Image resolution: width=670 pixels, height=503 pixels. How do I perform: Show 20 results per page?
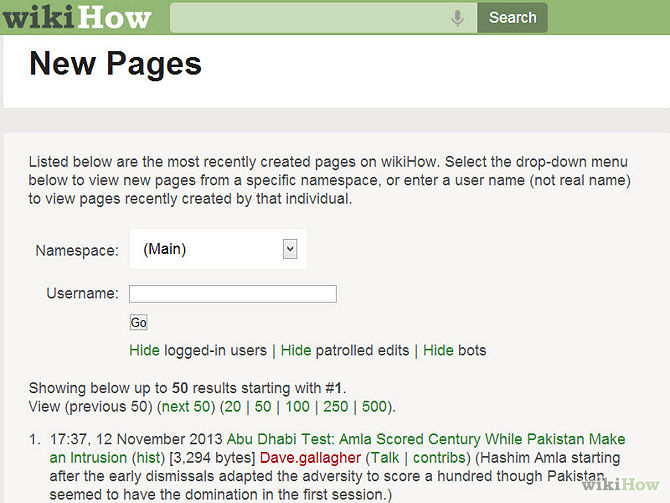pos(232,406)
